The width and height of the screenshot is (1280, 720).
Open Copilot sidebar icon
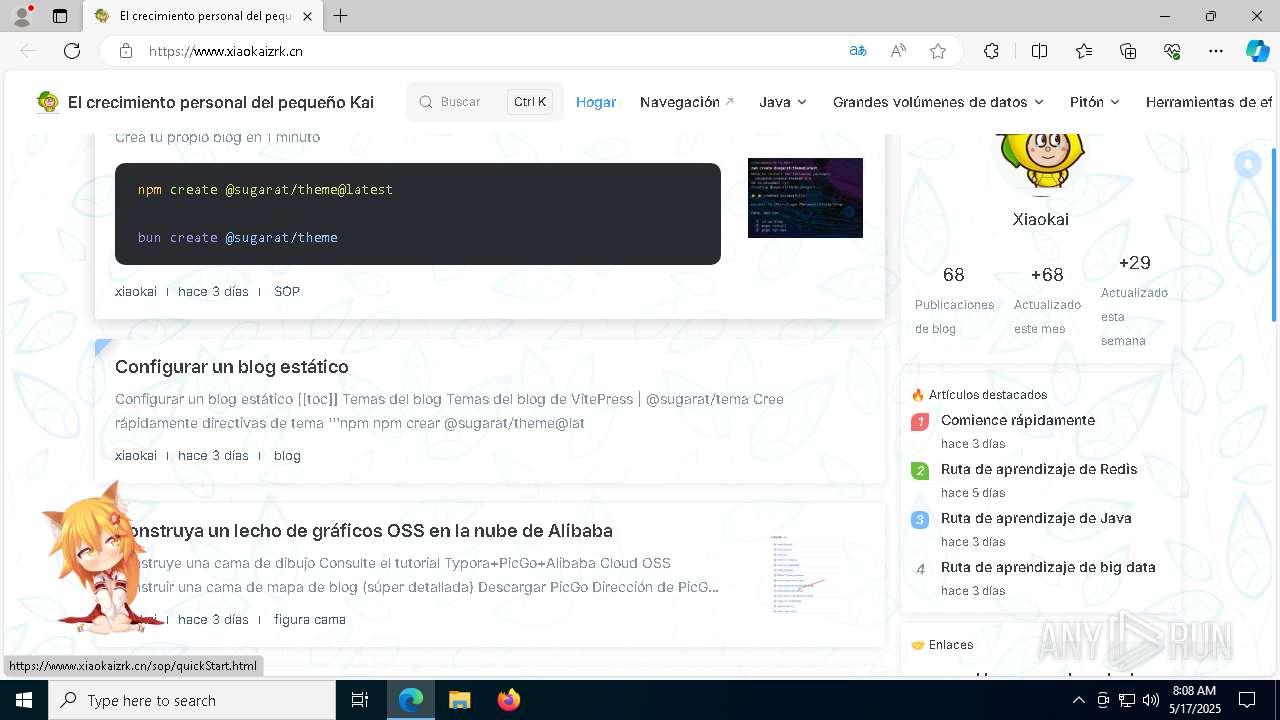(x=1257, y=51)
